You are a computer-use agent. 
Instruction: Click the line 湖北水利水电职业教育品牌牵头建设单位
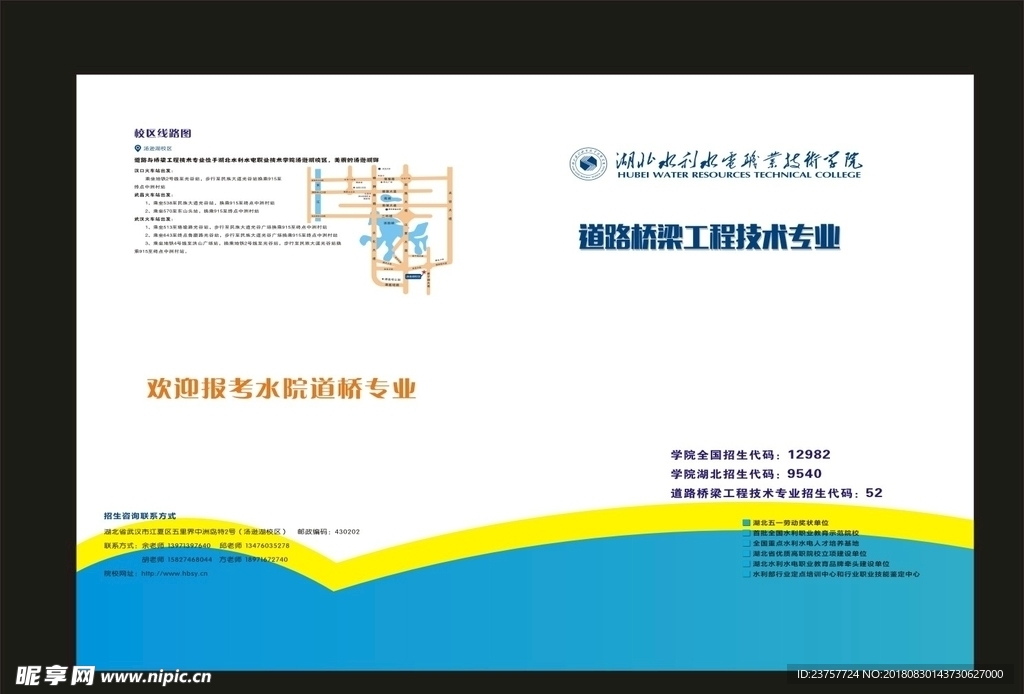coord(821,564)
